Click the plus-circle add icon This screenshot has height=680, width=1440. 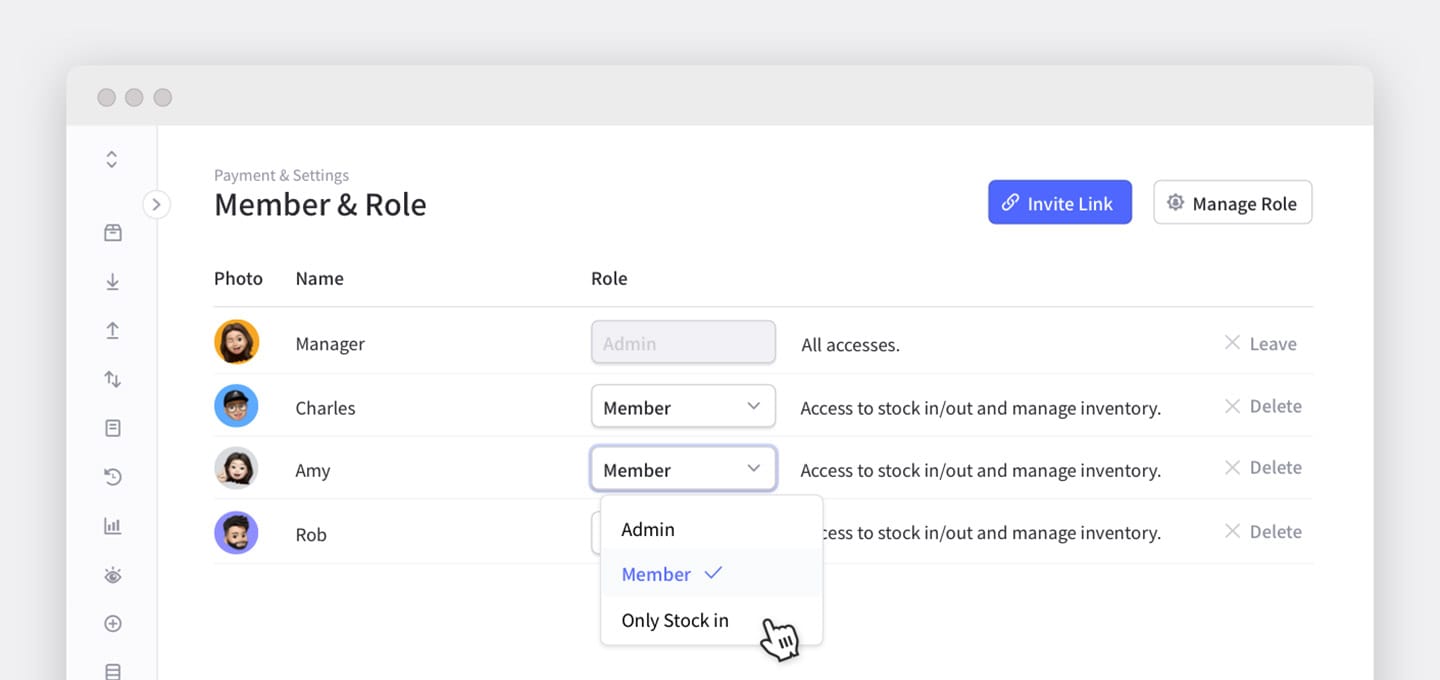tap(112, 623)
